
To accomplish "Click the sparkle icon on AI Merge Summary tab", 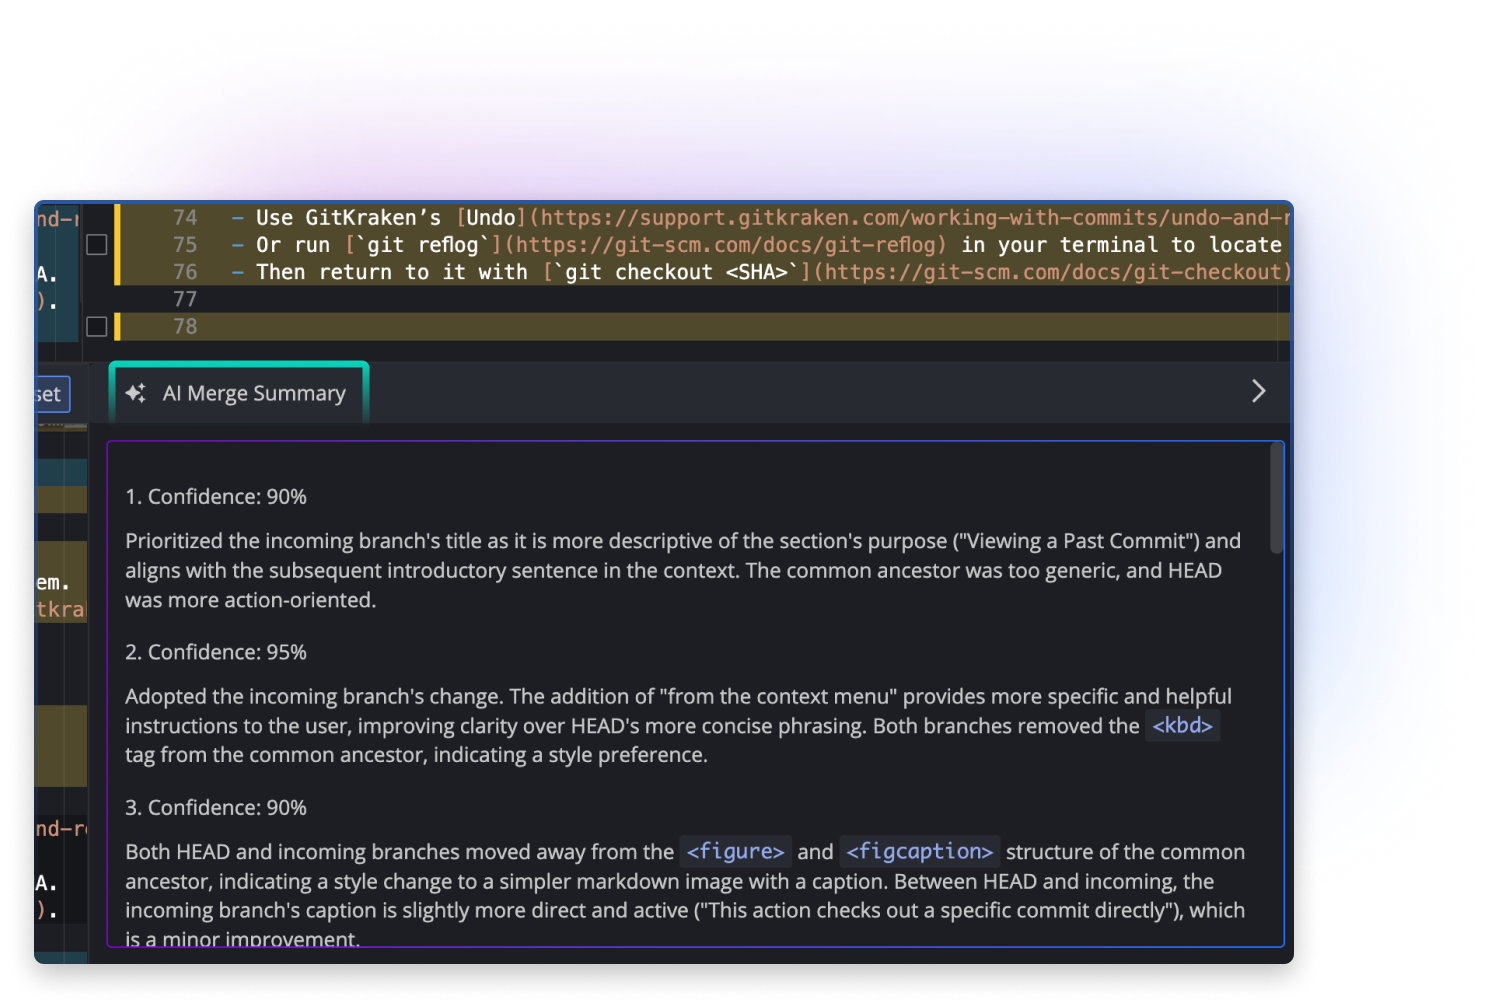I will [137, 393].
